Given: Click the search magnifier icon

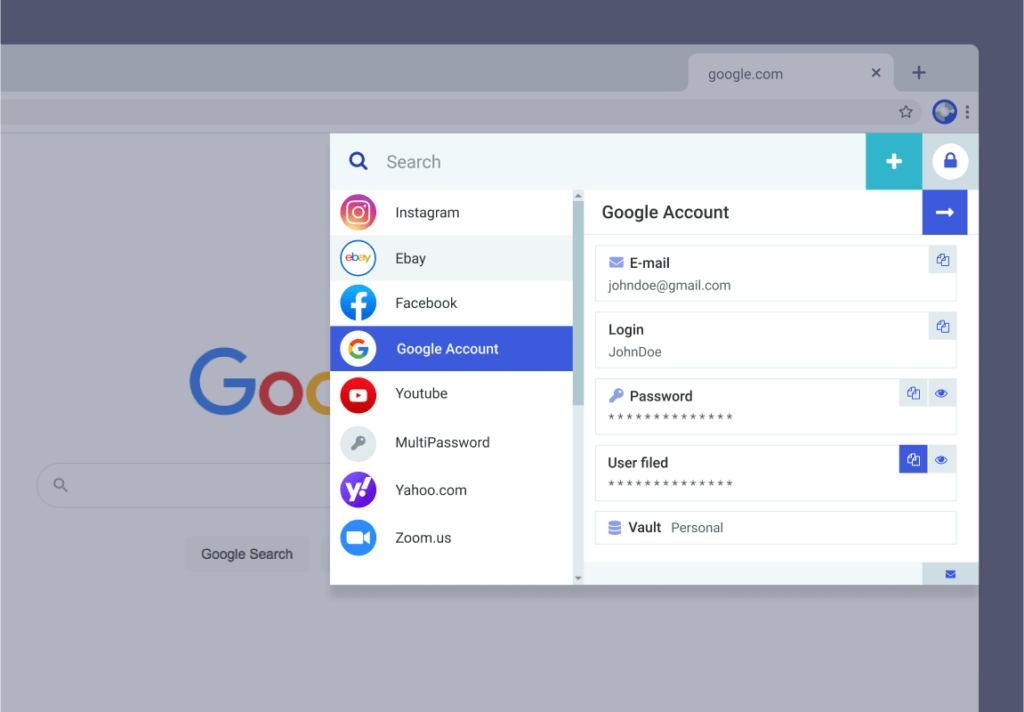Looking at the screenshot, I should click(x=358, y=161).
